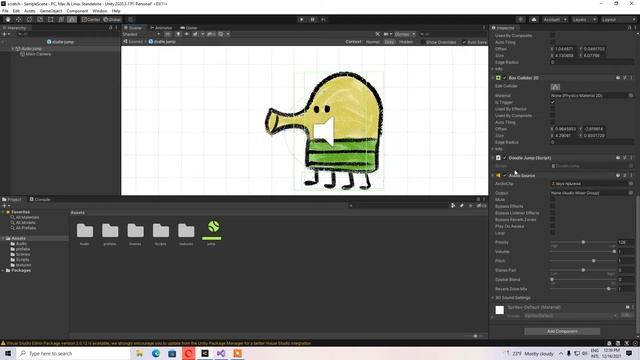Open the Box Collider 2D Material object picker
The height and width of the screenshot is (360, 640).
[631, 96]
